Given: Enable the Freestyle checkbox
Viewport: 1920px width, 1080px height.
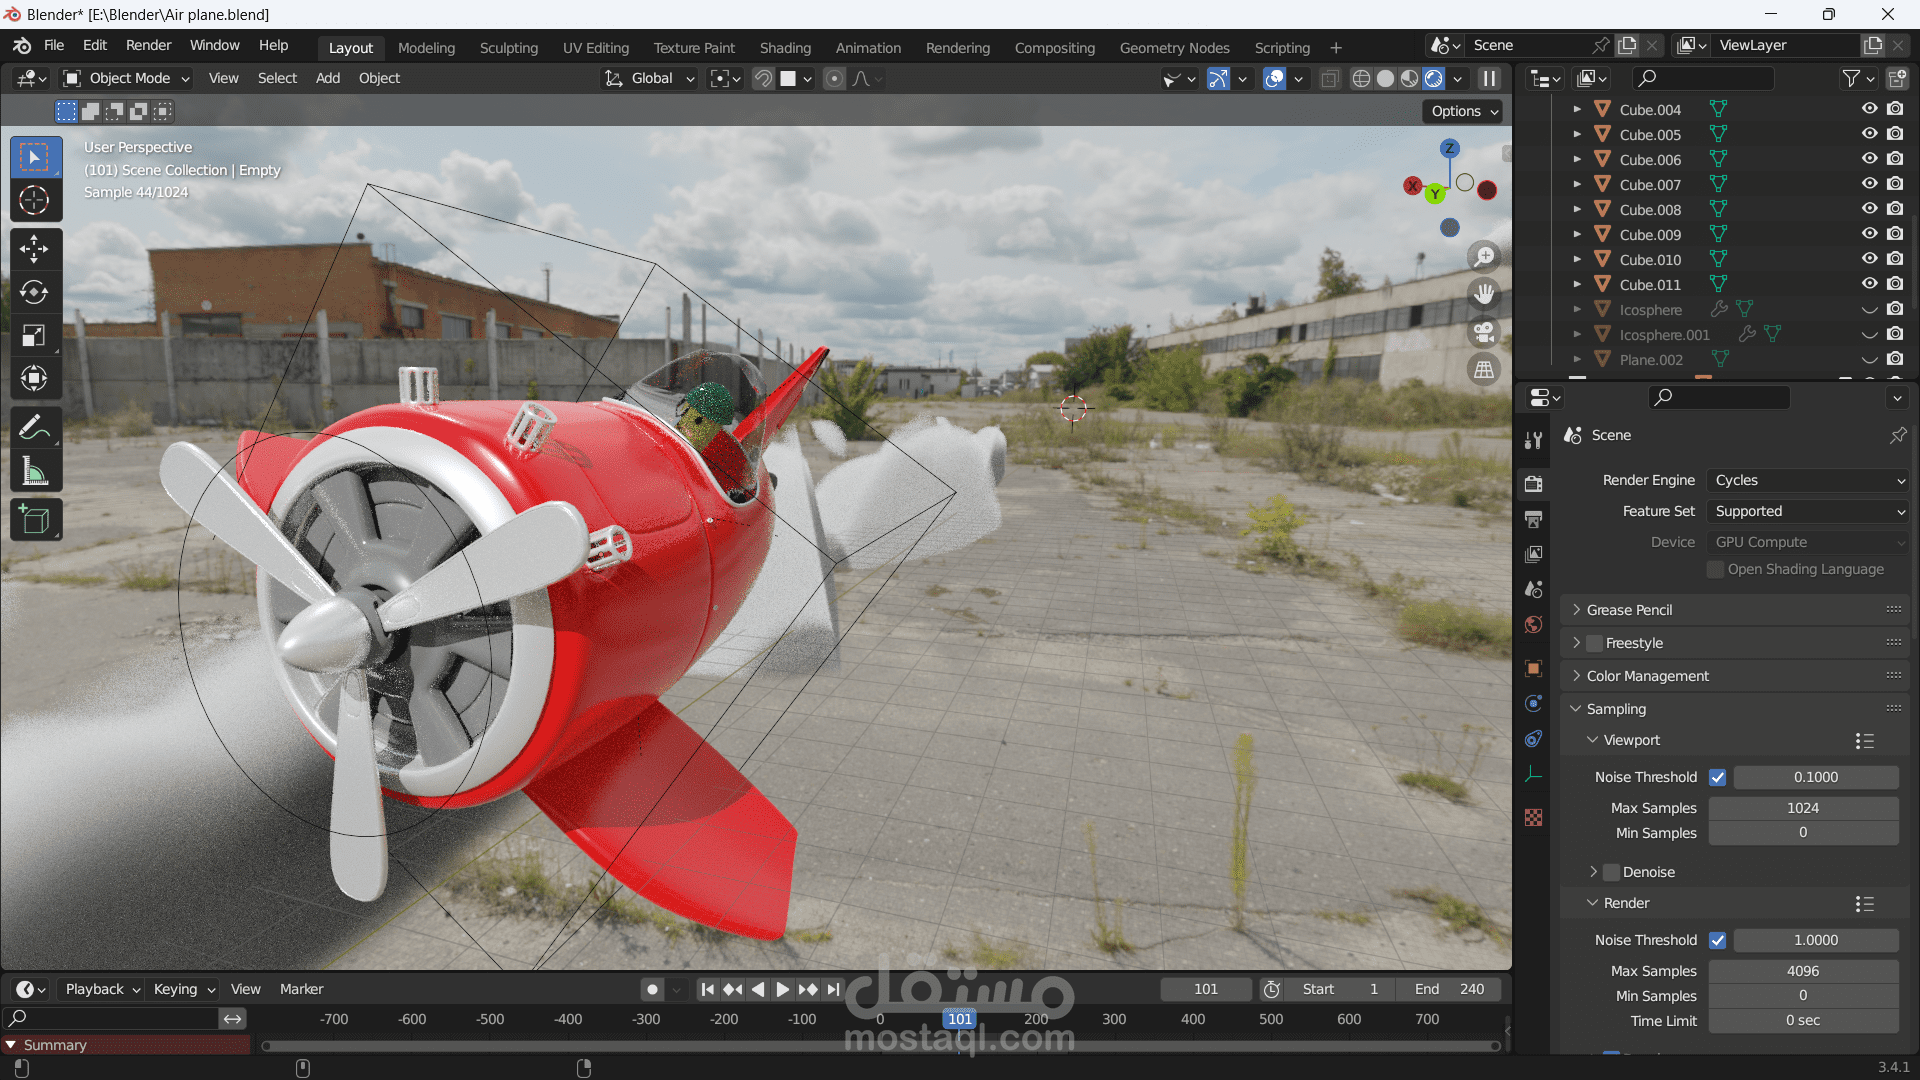Looking at the screenshot, I should (1594, 643).
